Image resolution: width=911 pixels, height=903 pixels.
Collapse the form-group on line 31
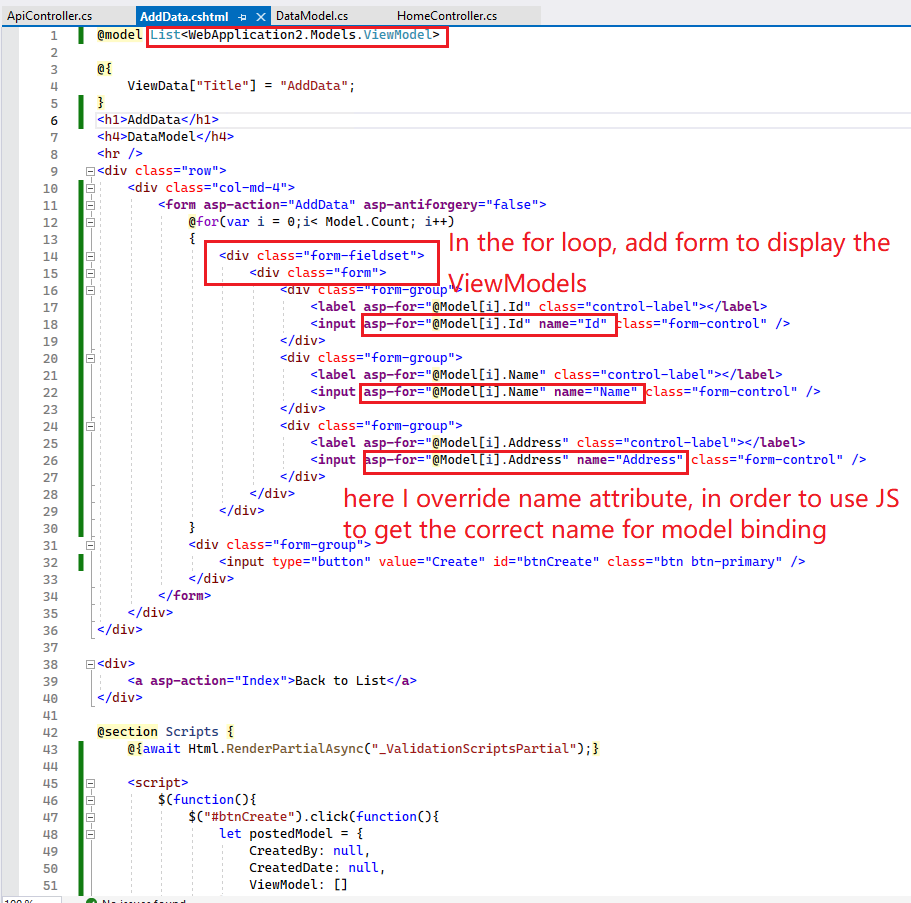tap(91, 545)
